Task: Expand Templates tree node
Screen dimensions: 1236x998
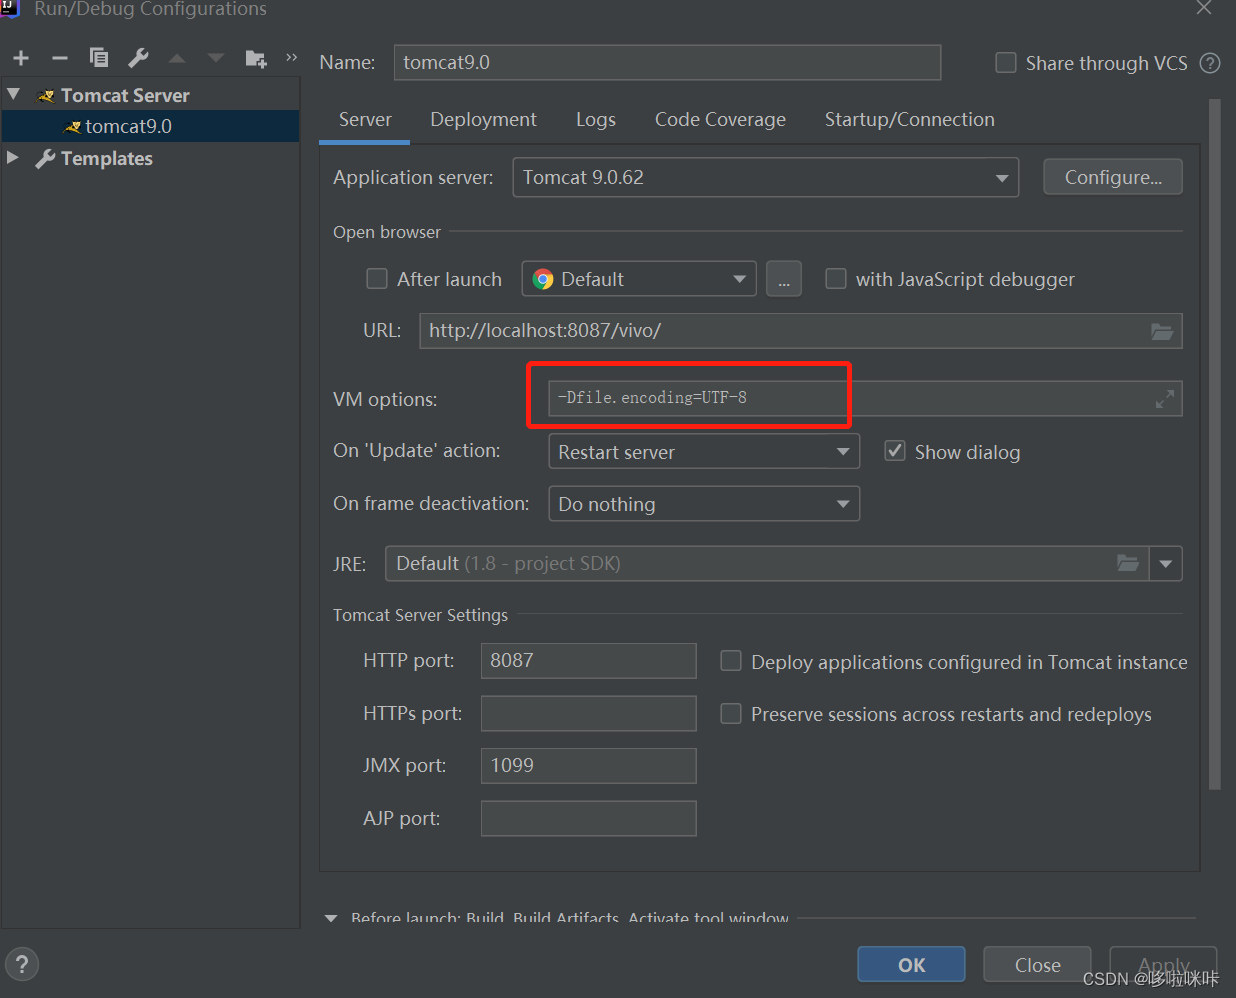Action: pos(13,157)
